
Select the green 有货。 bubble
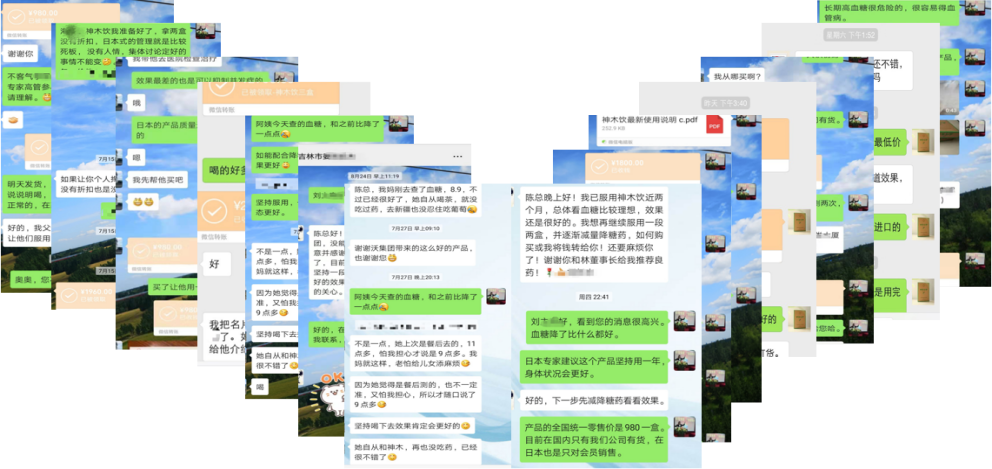(830, 119)
